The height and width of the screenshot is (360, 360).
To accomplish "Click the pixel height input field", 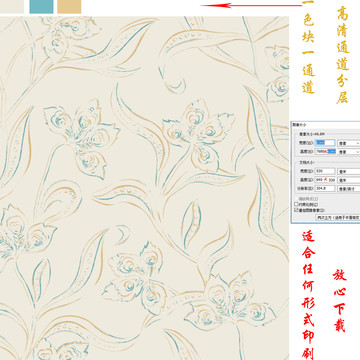I will pyautogui.click(x=325, y=151).
